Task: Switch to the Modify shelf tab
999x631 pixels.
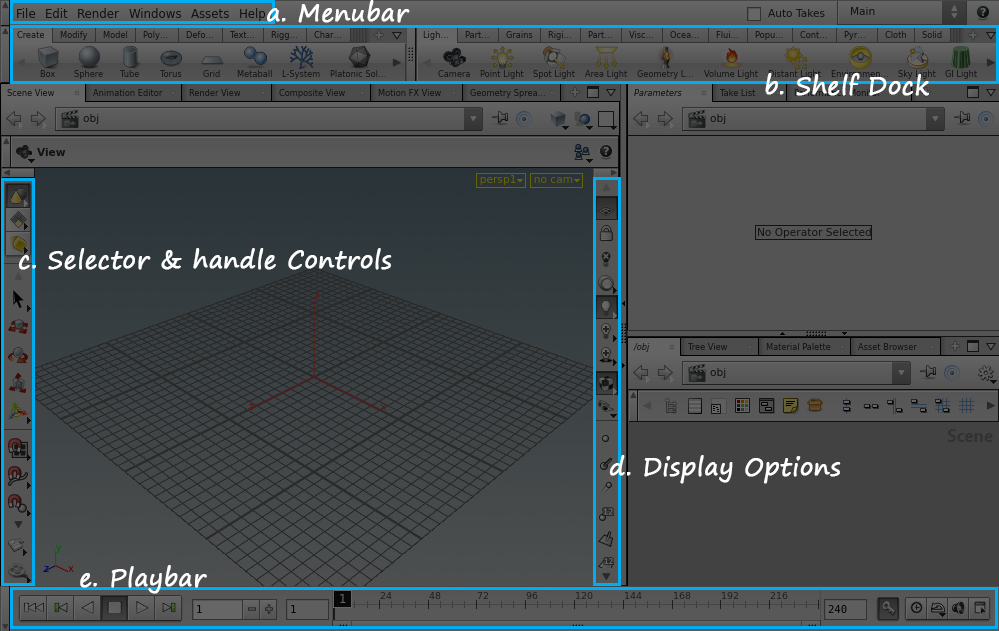Action: click(x=73, y=35)
